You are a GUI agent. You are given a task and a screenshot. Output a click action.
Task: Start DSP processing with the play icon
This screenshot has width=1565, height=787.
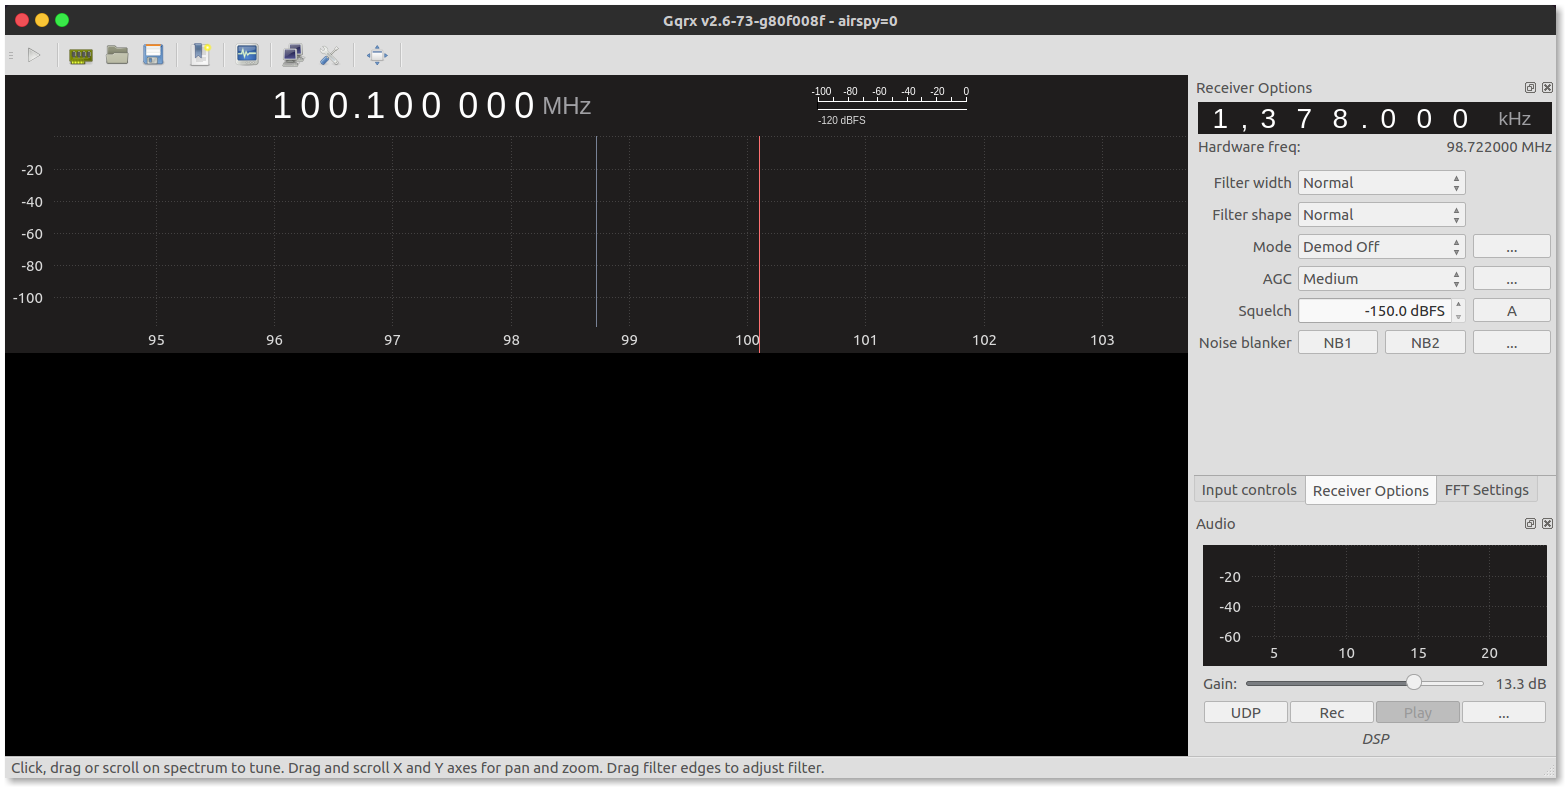point(34,55)
